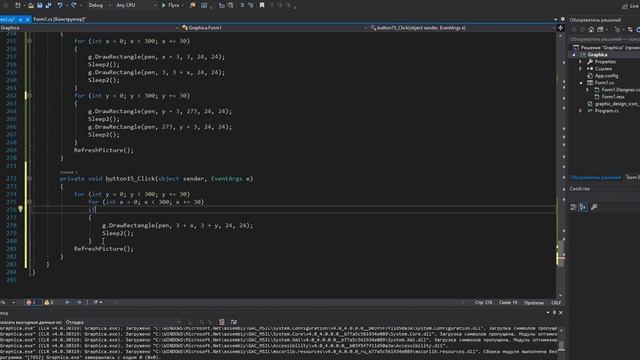
Task: Click the Sleep2(); call on line 279
Action: point(118,233)
